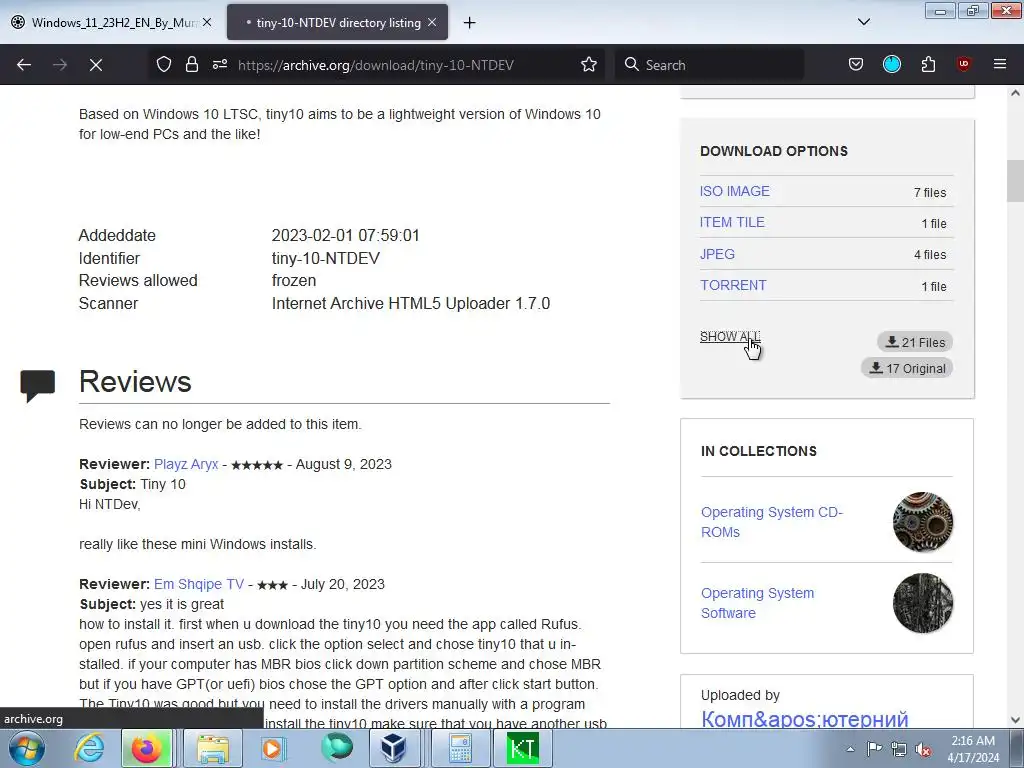1024x768 pixels.
Task: Open the KT green taskbar app
Action: pyautogui.click(x=522, y=748)
